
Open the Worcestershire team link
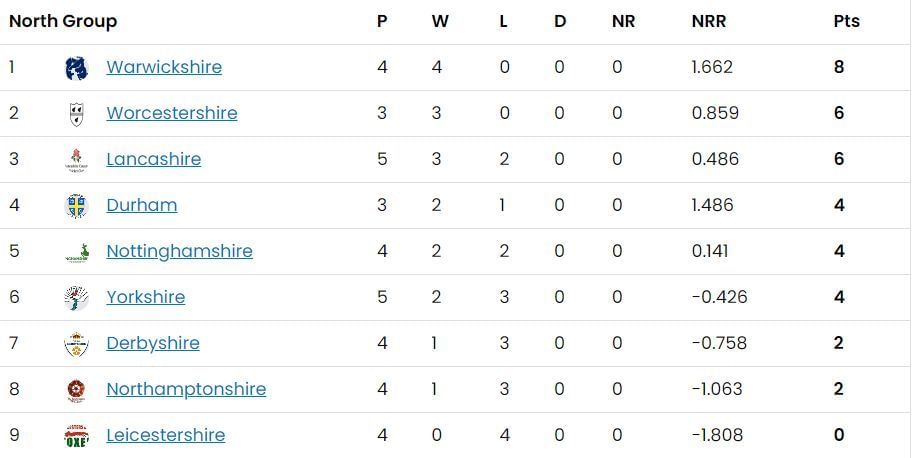[172, 113]
